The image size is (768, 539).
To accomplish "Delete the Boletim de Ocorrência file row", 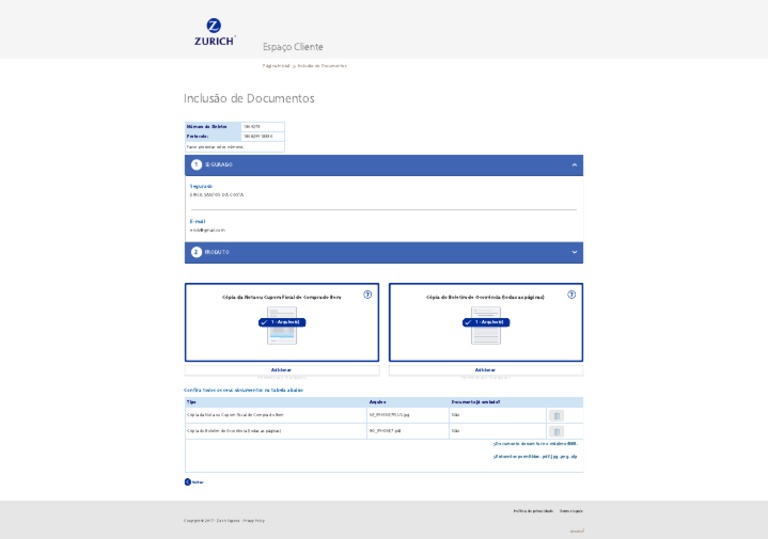I will [556, 432].
